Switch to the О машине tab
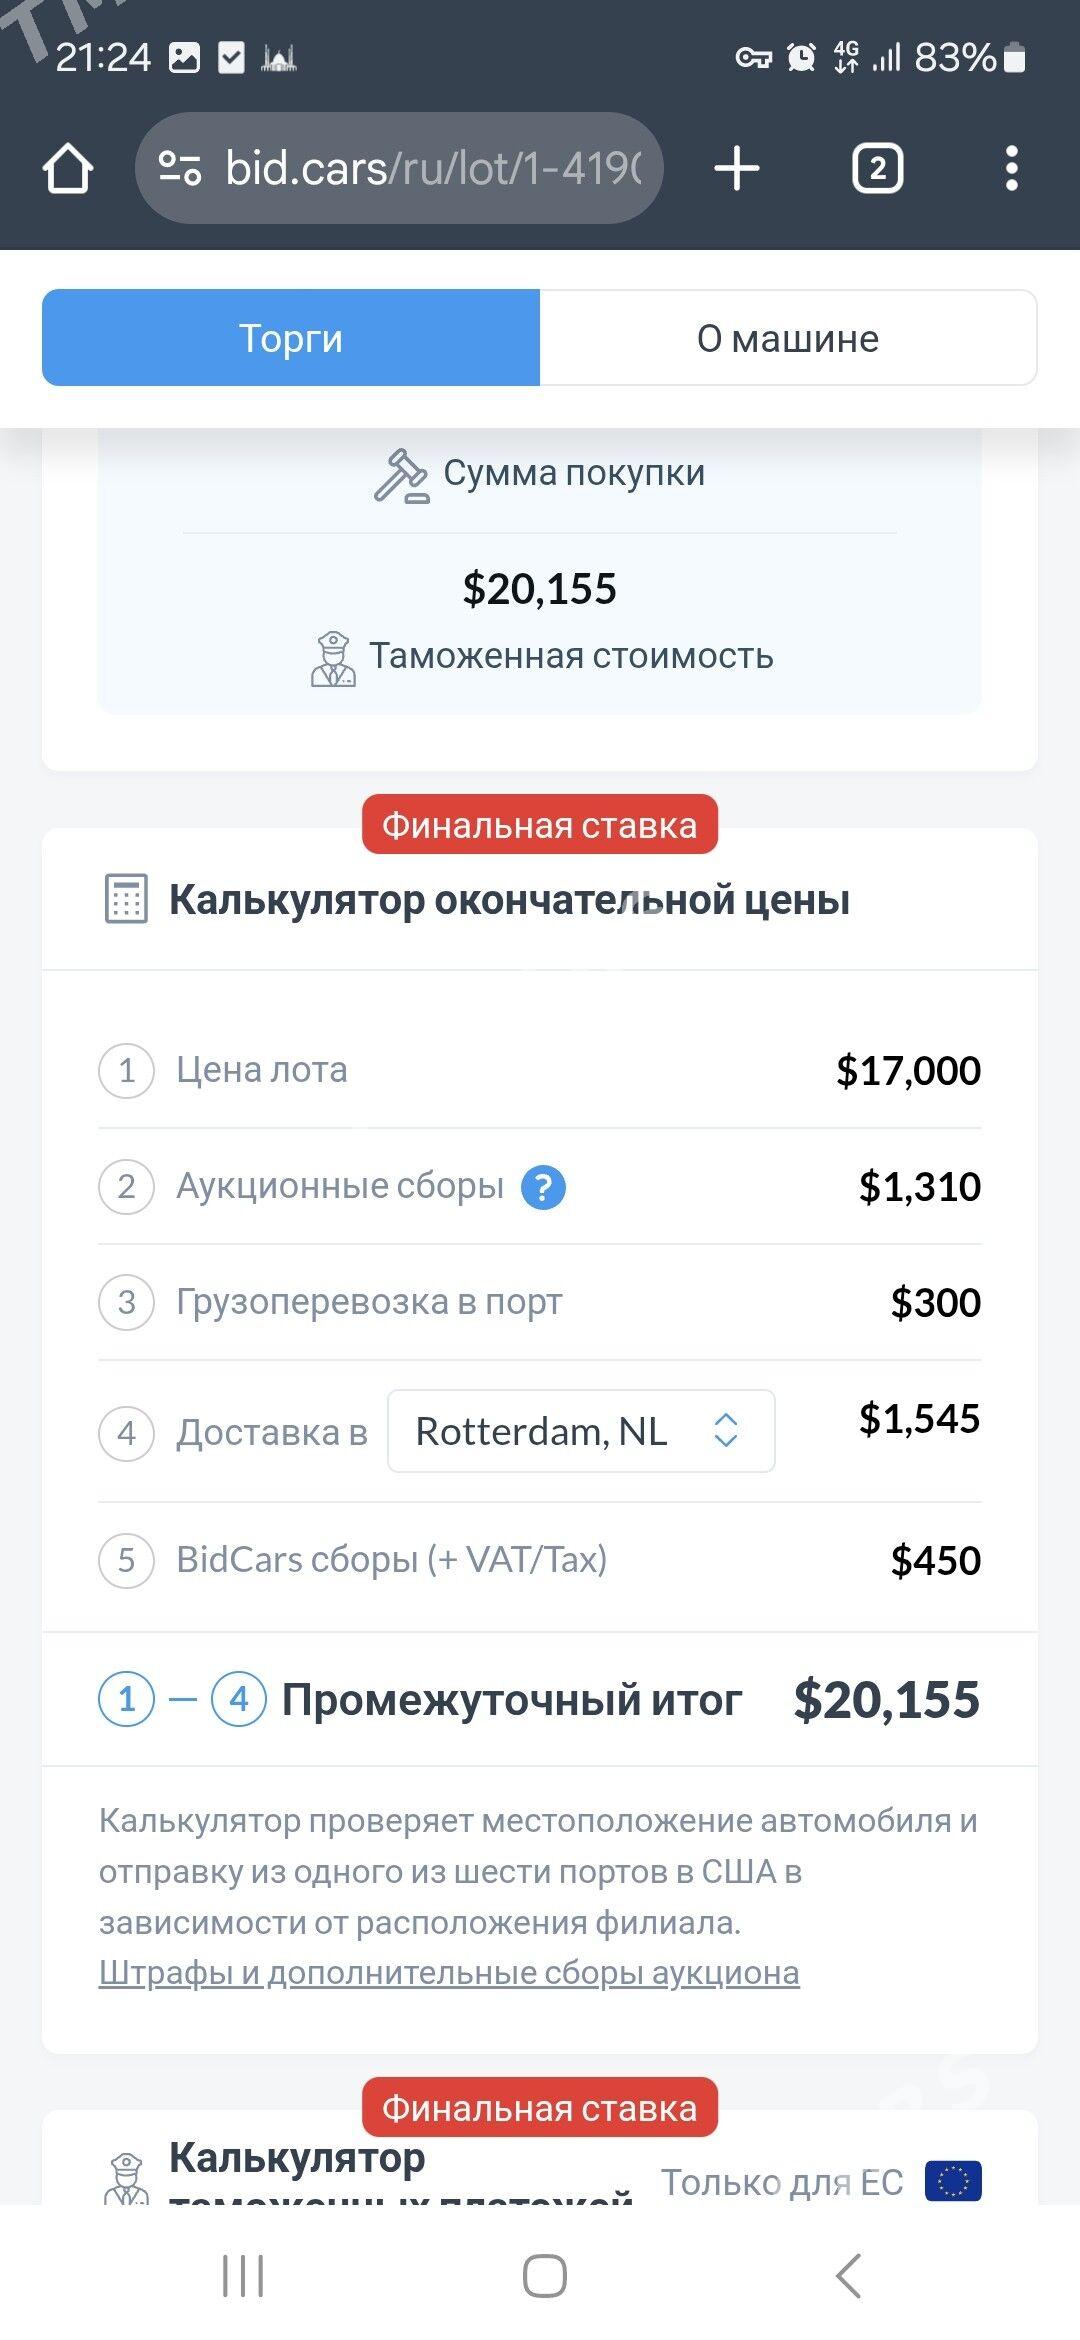Screen dimensions: 1080x2340 tap(788, 338)
